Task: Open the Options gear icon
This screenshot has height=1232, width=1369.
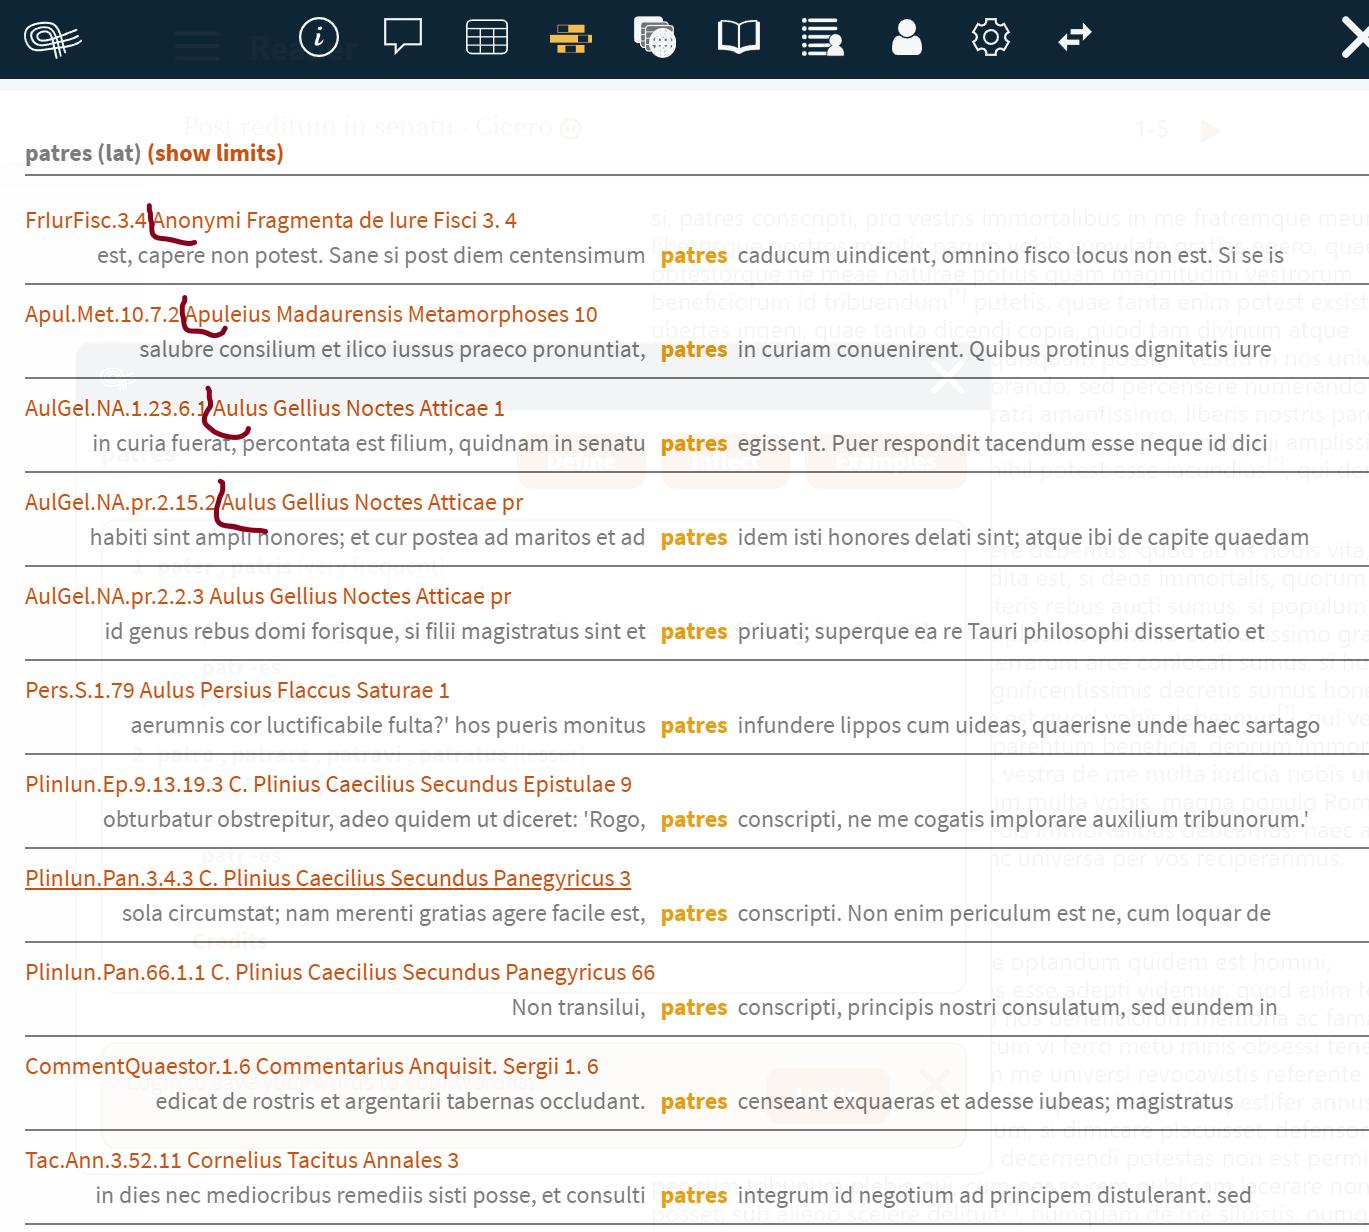Action: [x=990, y=38]
